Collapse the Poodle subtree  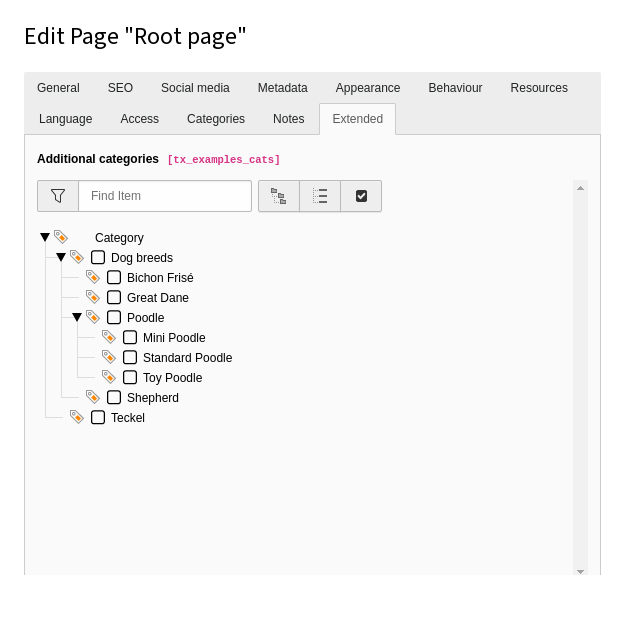point(77,317)
